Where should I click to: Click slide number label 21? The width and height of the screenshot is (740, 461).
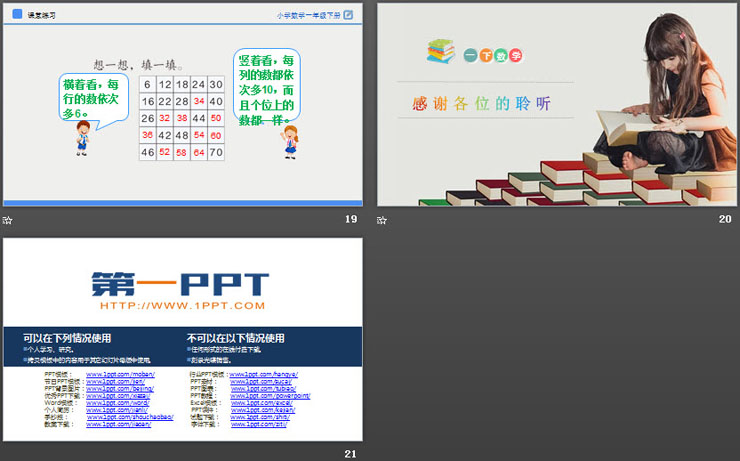pyautogui.click(x=350, y=454)
